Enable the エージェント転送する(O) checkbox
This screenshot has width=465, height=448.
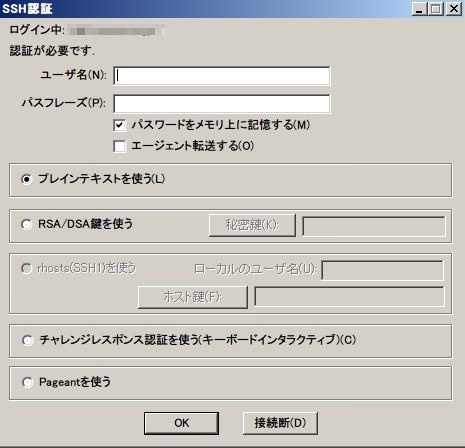pyautogui.click(x=119, y=146)
